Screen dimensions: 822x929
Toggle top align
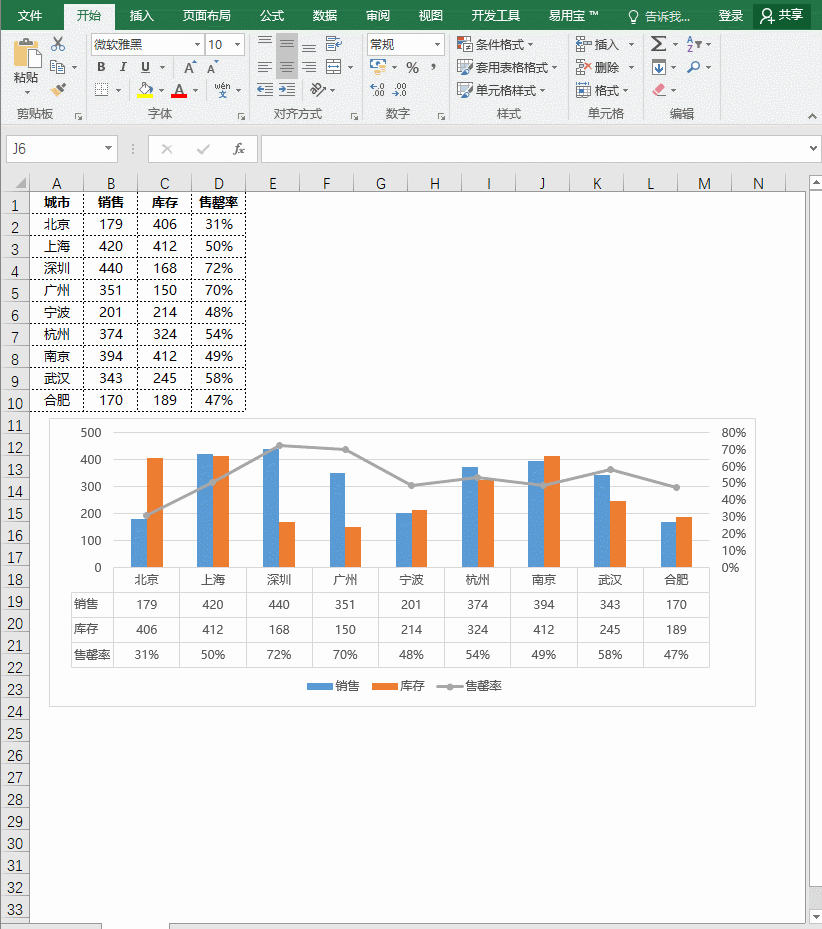[265, 44]
